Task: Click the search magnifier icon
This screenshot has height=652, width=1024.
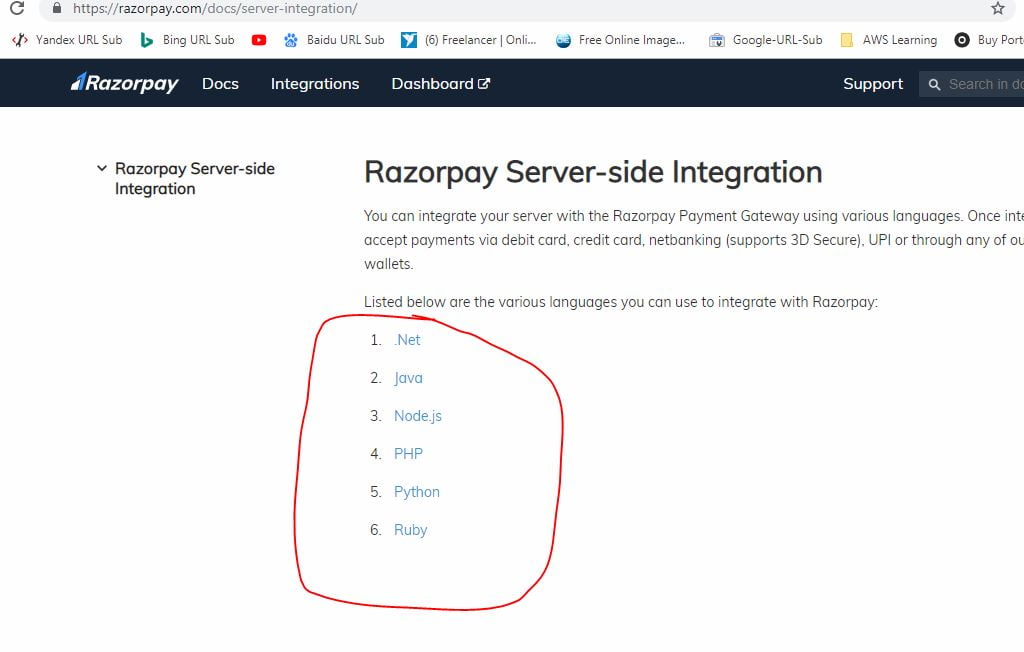Action: 935,84
